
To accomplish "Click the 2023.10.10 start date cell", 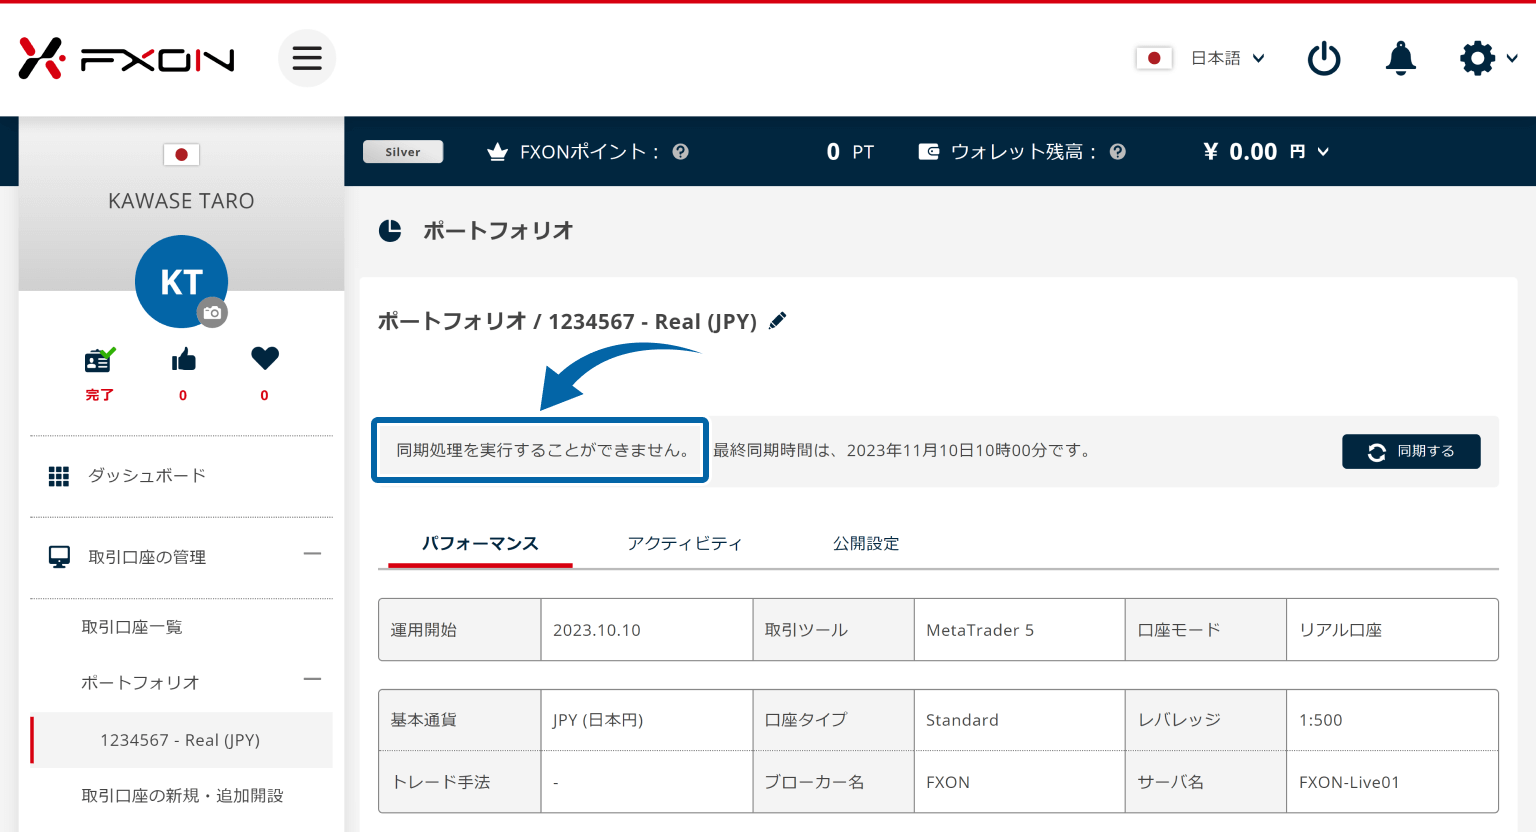I will tap(646, 630).
